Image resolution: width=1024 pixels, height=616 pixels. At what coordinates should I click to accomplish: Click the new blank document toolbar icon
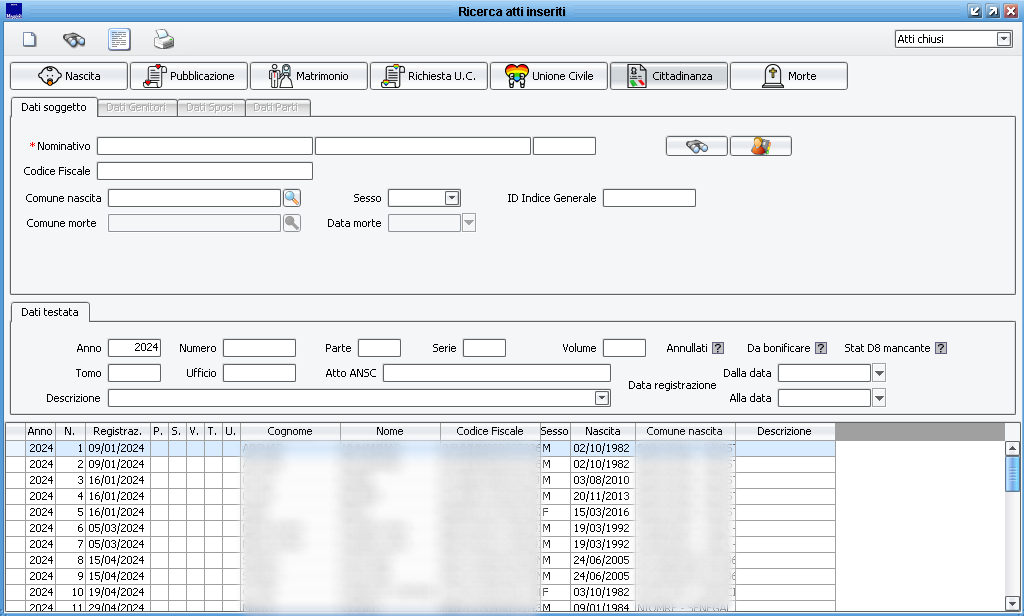point(29,40)
